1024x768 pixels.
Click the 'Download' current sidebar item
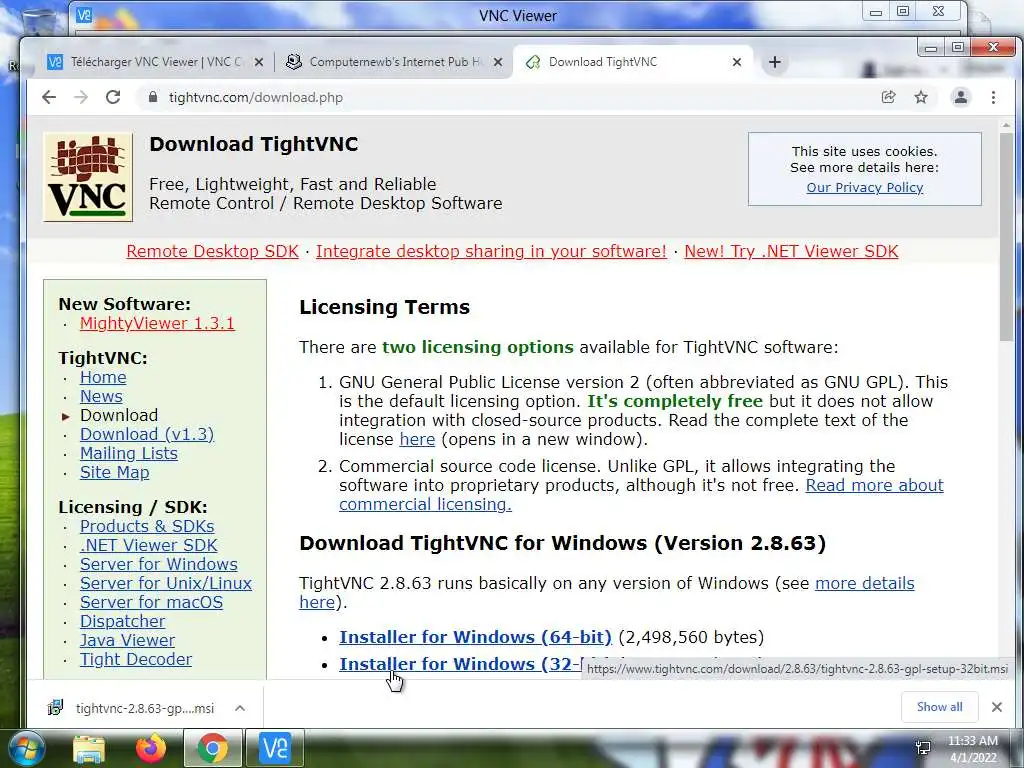(119, 415)
